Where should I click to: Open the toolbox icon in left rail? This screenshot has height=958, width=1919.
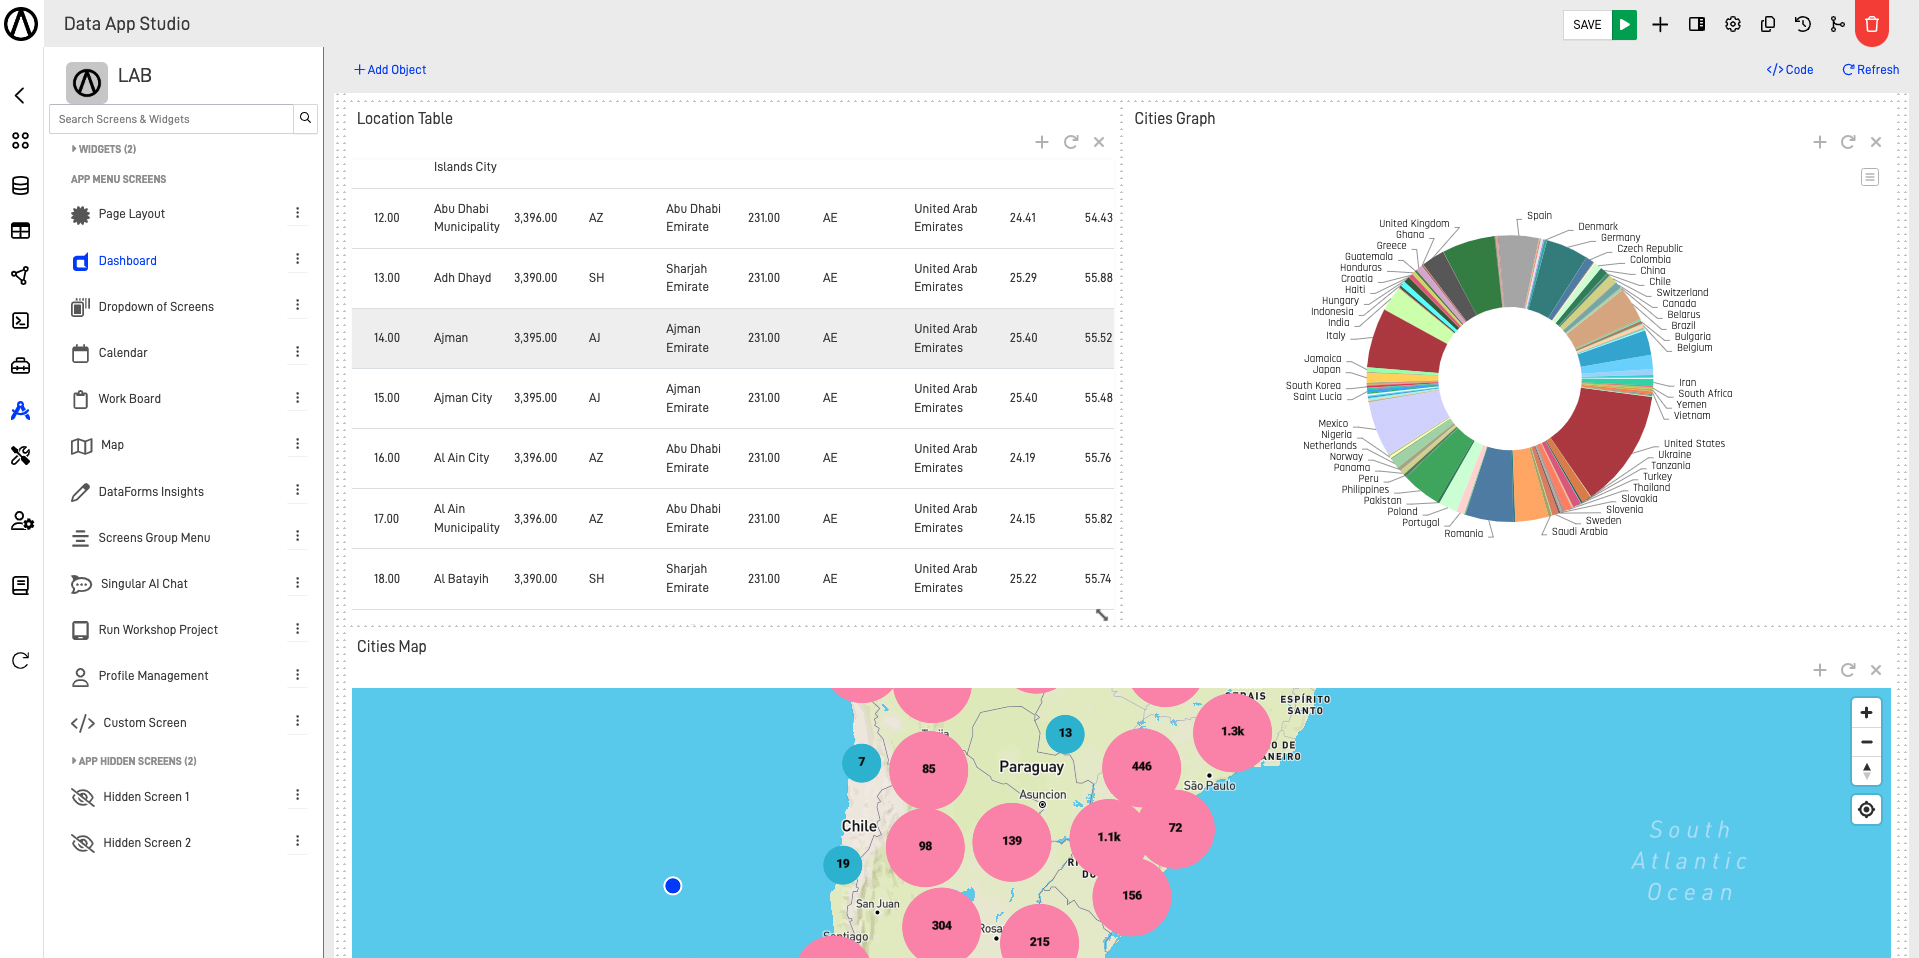[20, 366]
